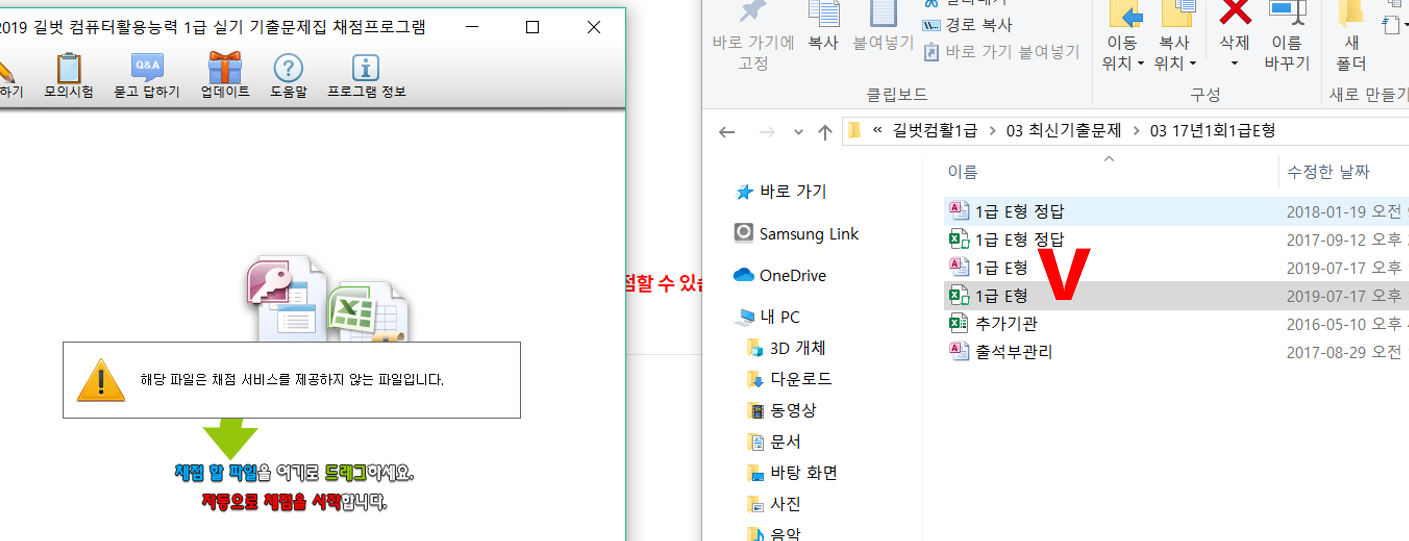Viewport: 1409px width, 541px height.
Task: Select the 추가기관 Excel file
Action: (x=1006, y=323)
